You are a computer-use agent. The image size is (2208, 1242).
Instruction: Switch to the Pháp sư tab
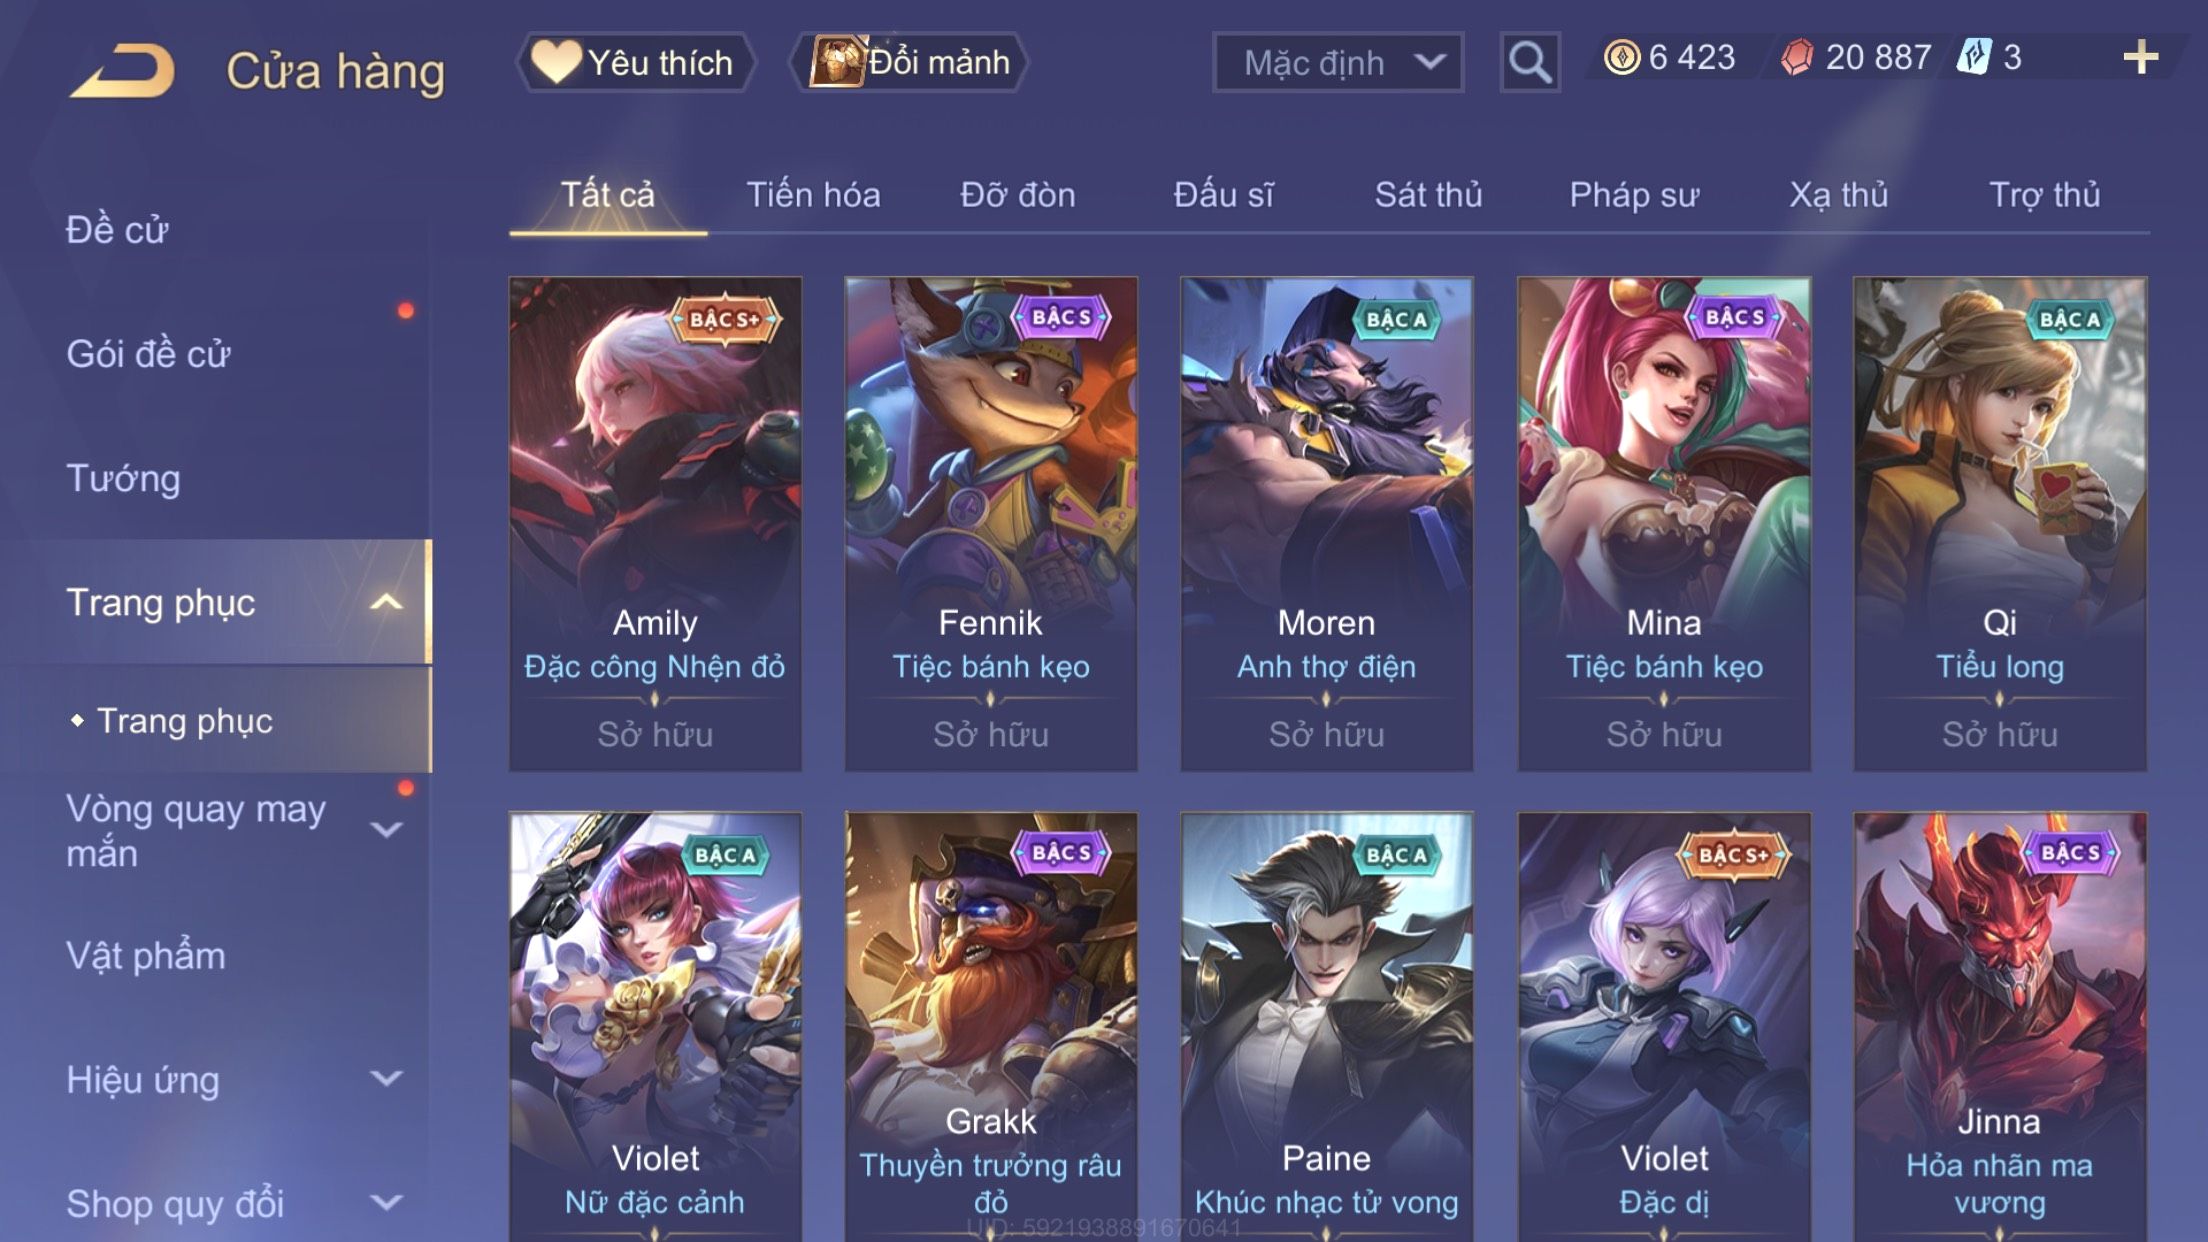tap(1634, 195)
